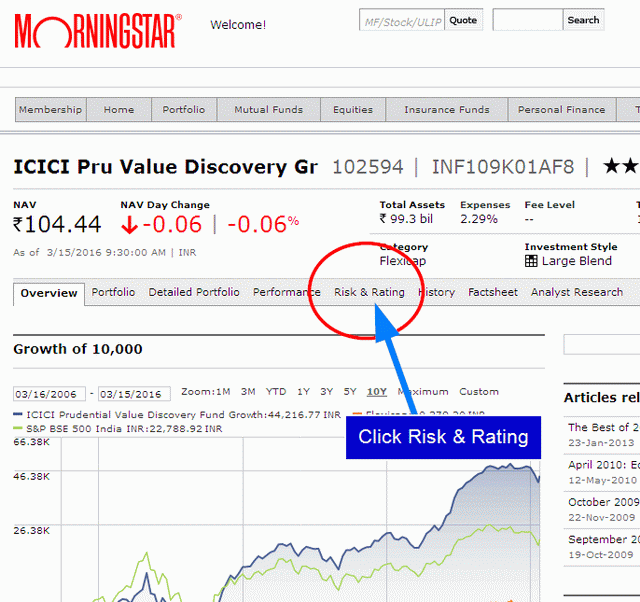640x602 pixels.
Task: Click the green S&P BSE 500 legend marker
Action: [x=19, y=428]
